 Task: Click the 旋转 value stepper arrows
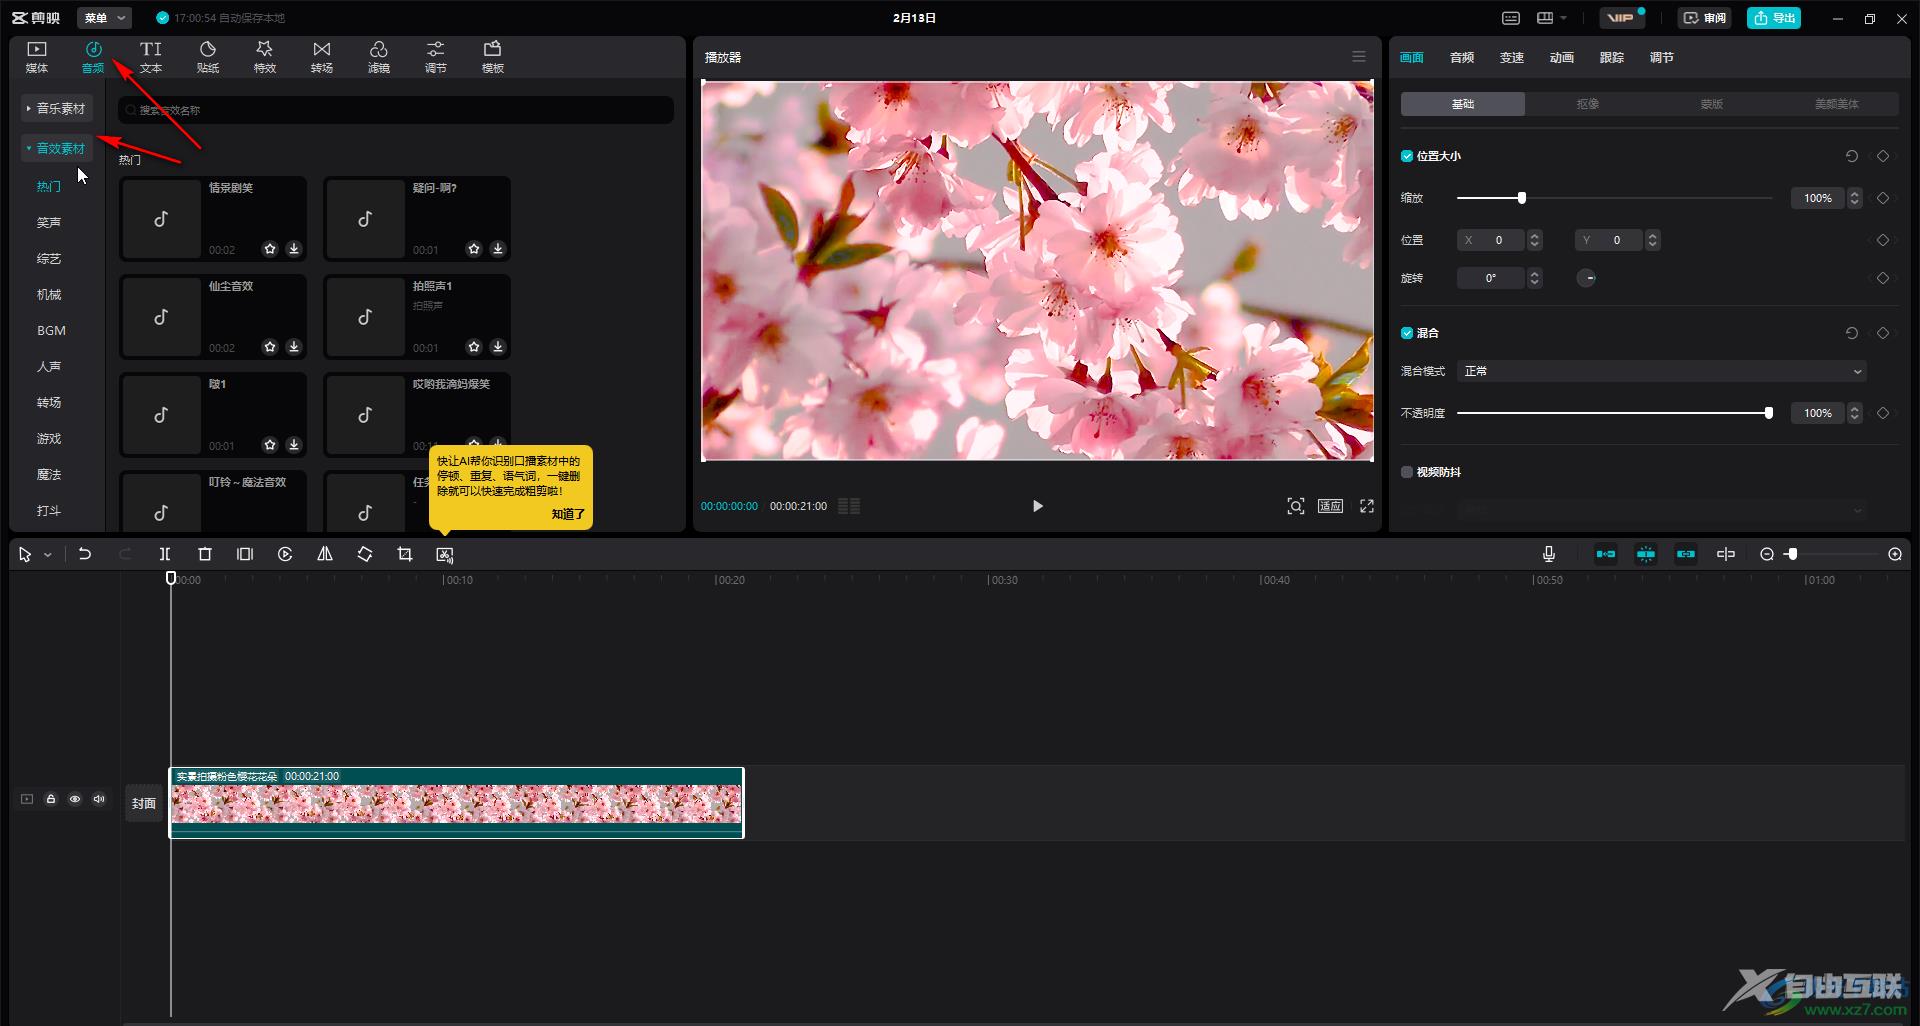(x=1535, y=278)
